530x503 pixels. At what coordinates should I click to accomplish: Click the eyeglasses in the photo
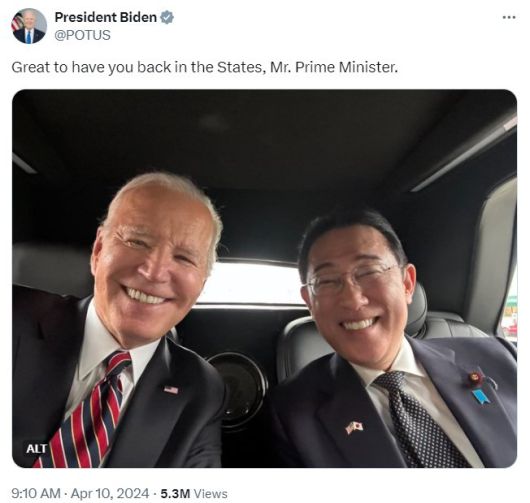coord(352,278)
